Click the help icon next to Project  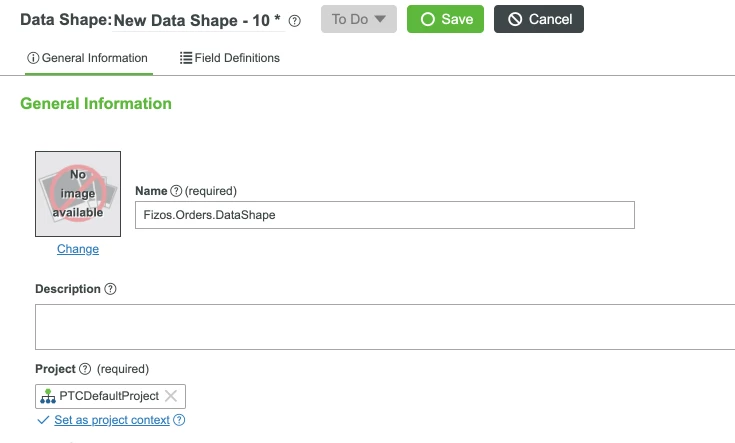coord(85,369)
